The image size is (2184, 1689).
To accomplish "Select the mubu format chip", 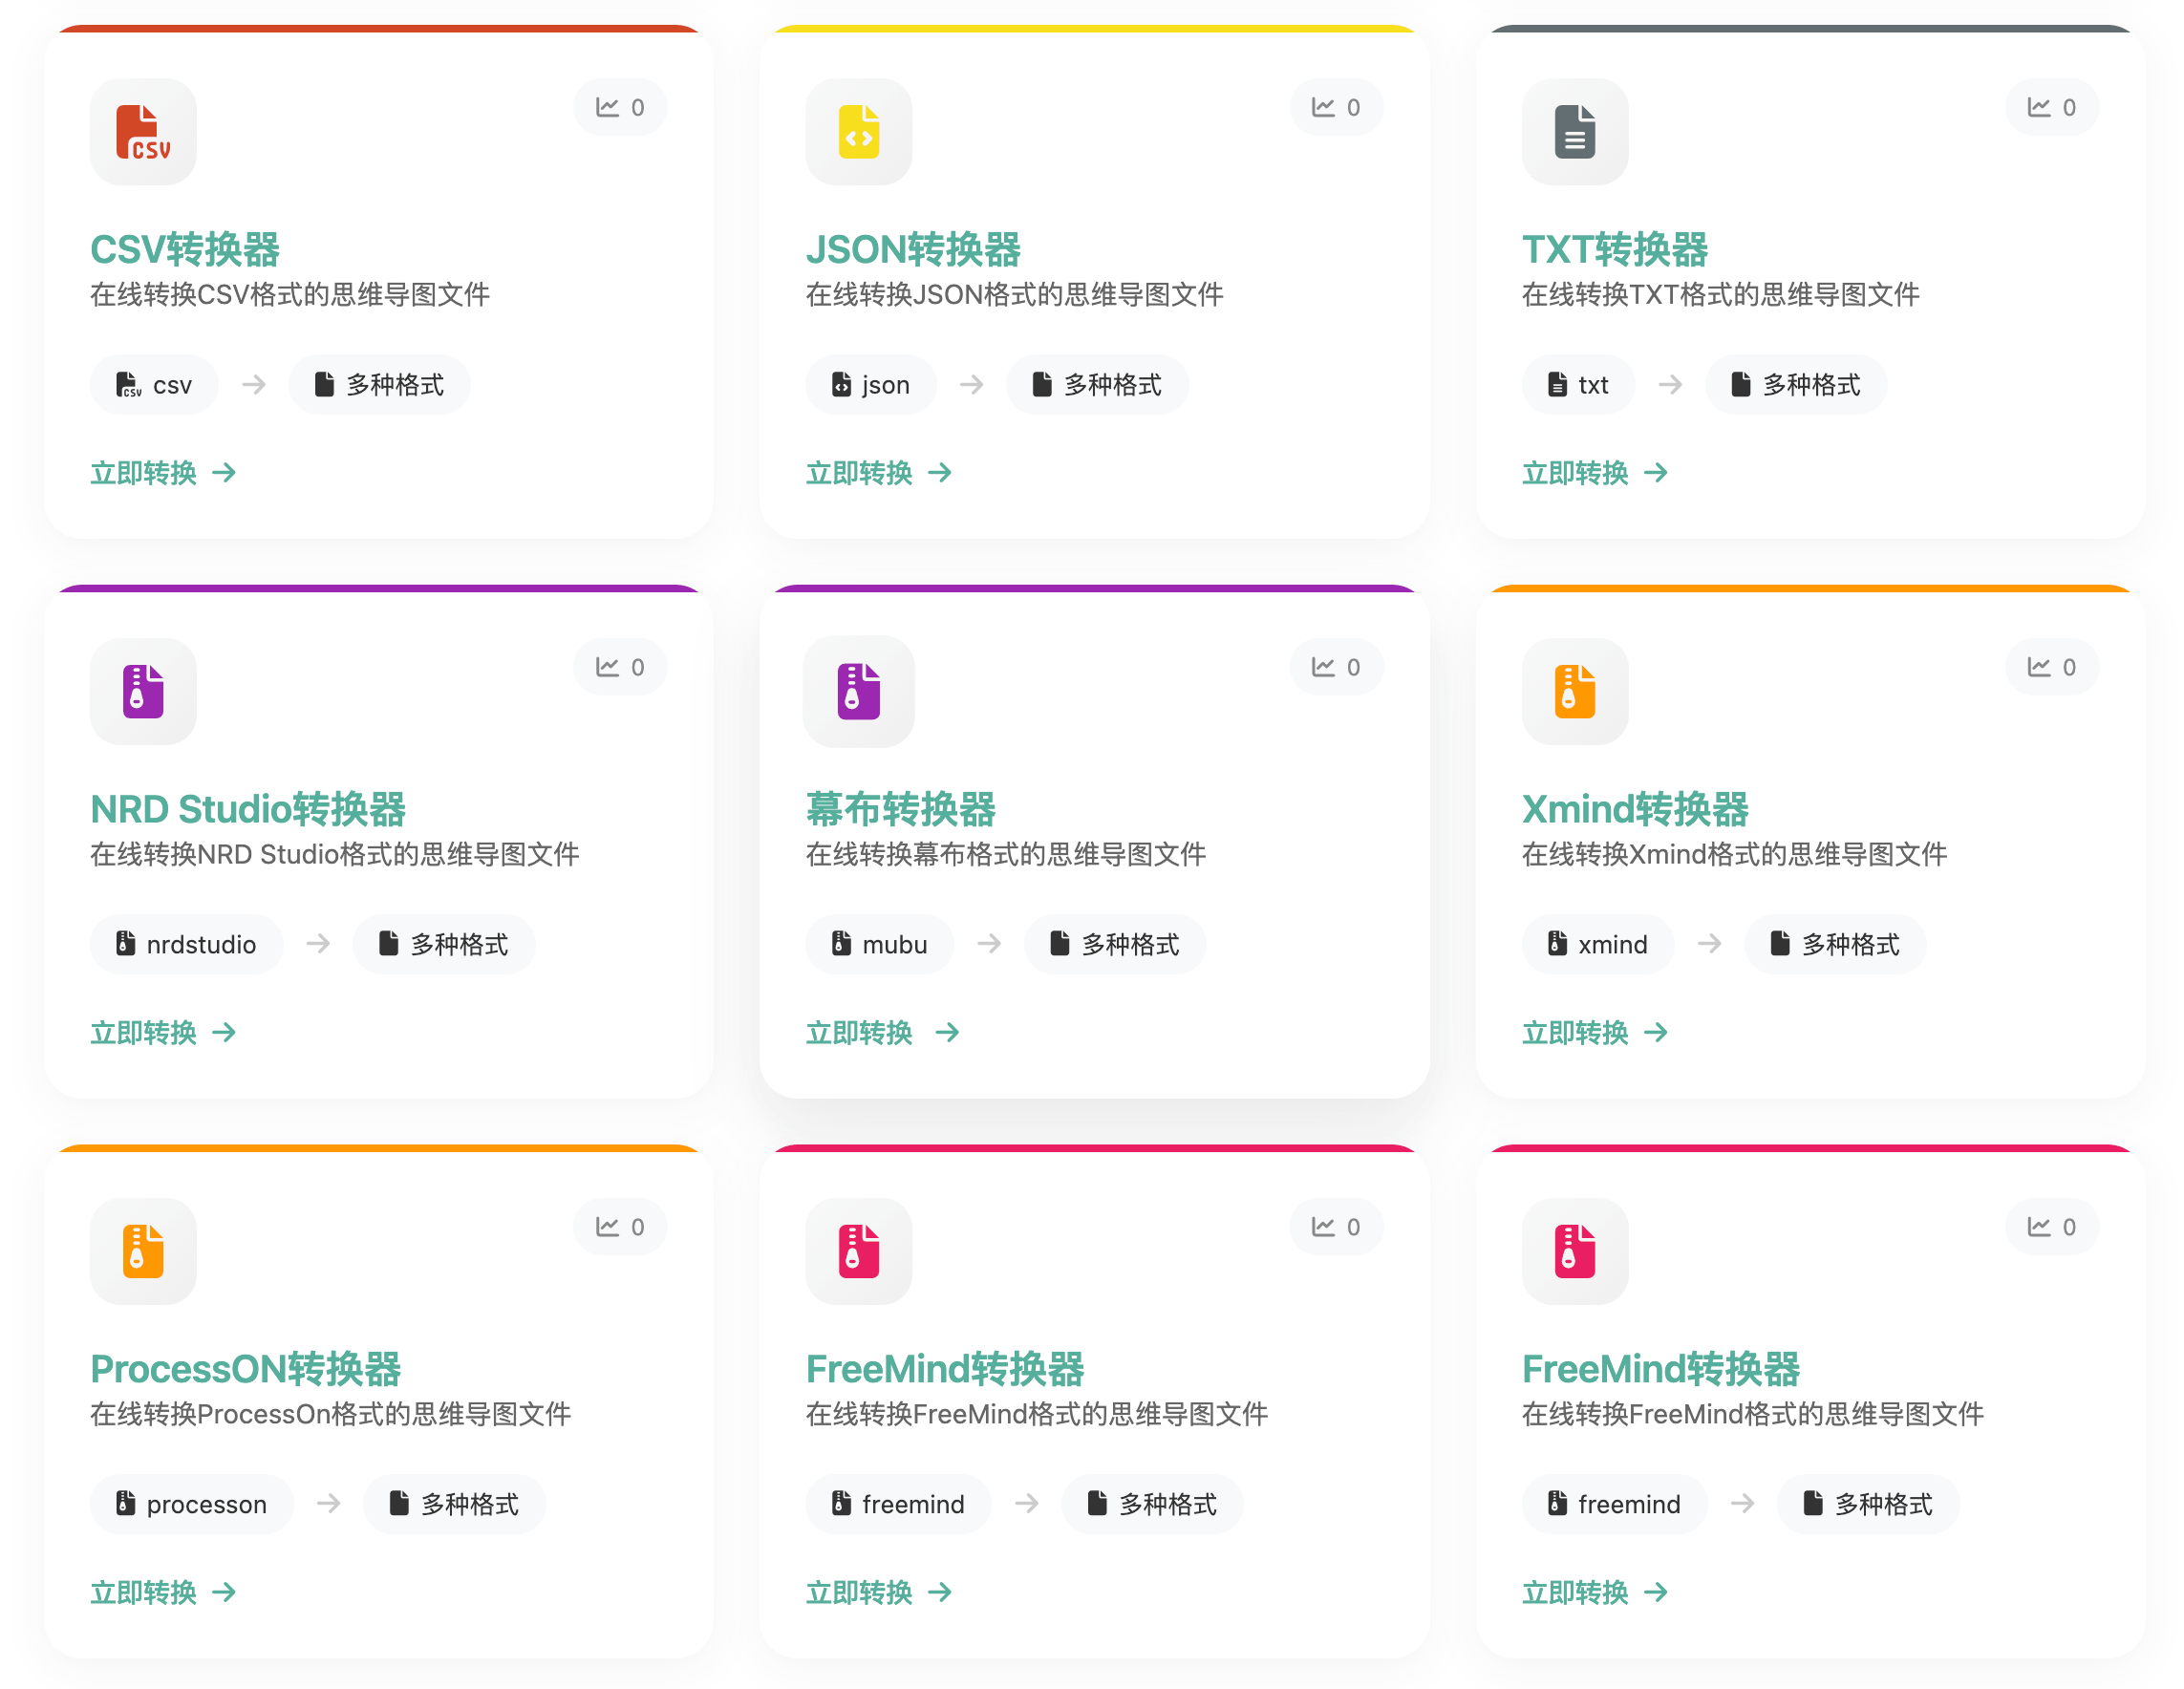I will click(879, 944).
